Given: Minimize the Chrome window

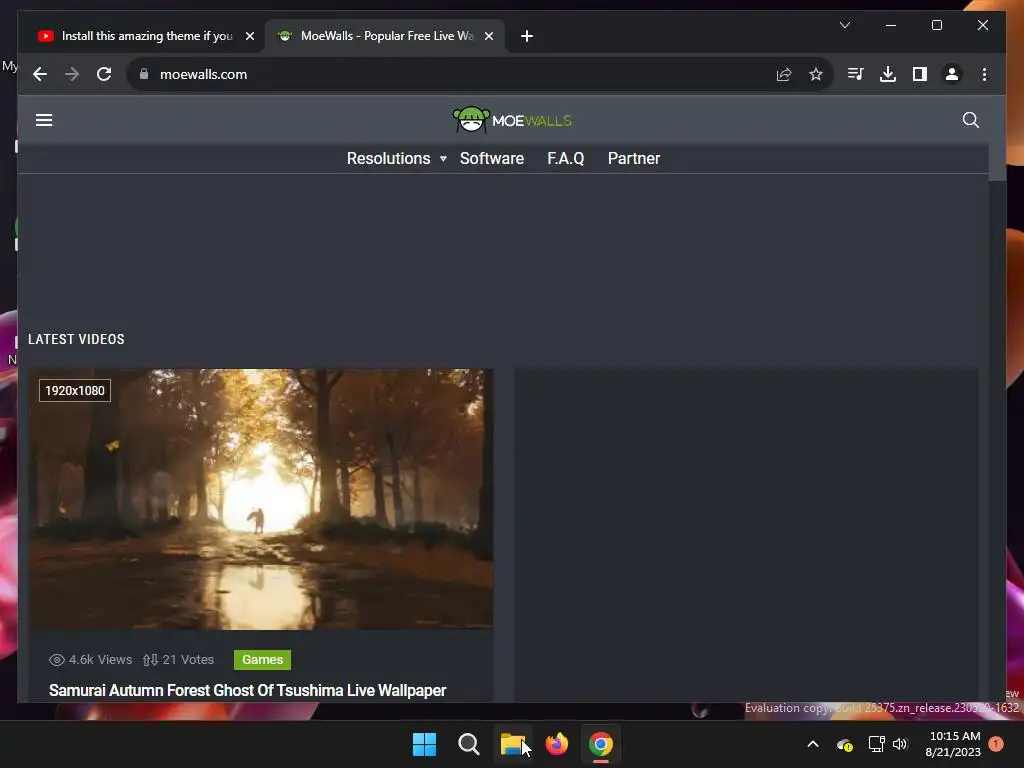Looking at the screenshot, I should [891, 25].
